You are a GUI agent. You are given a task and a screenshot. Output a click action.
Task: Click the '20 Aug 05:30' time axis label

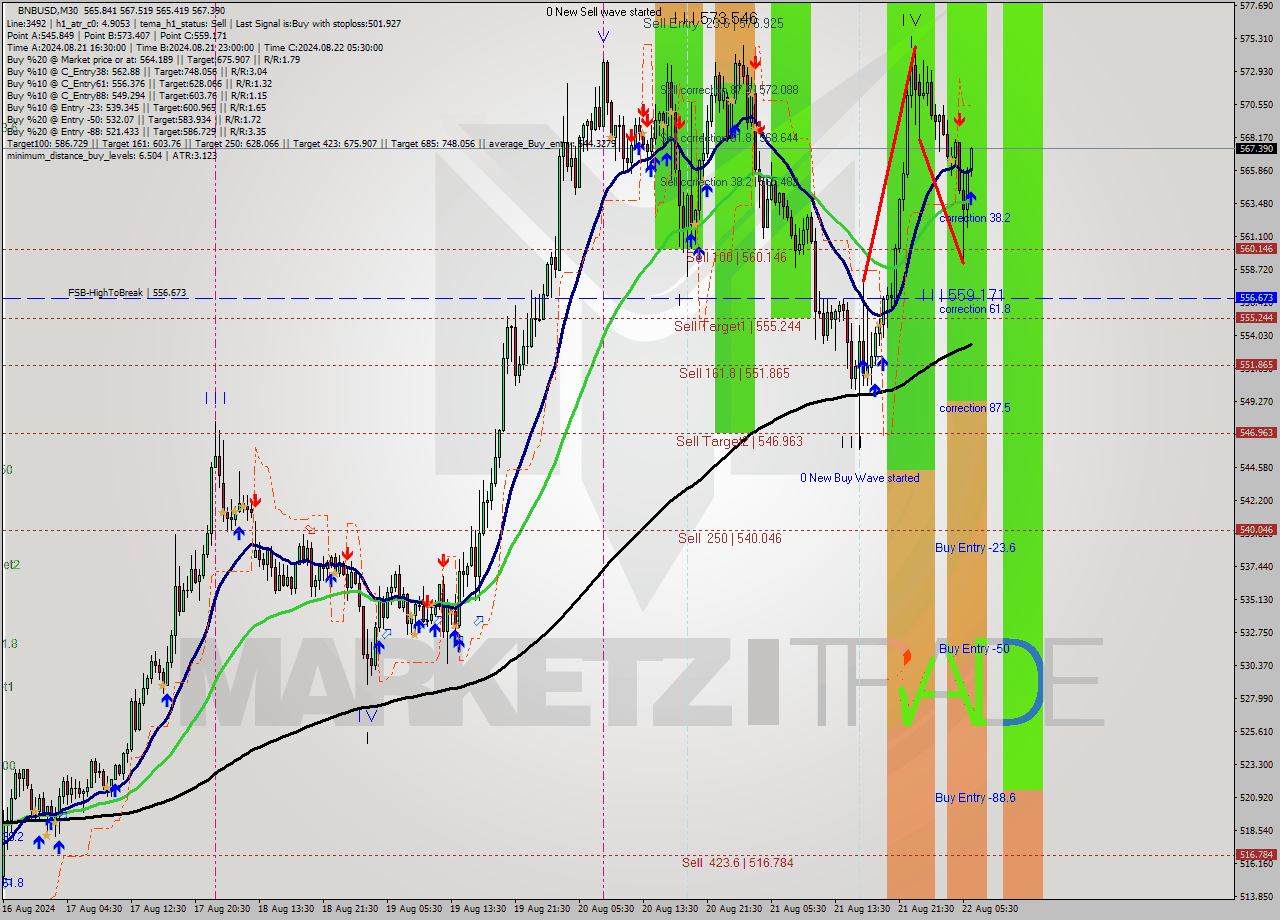(x=607, y=909)
